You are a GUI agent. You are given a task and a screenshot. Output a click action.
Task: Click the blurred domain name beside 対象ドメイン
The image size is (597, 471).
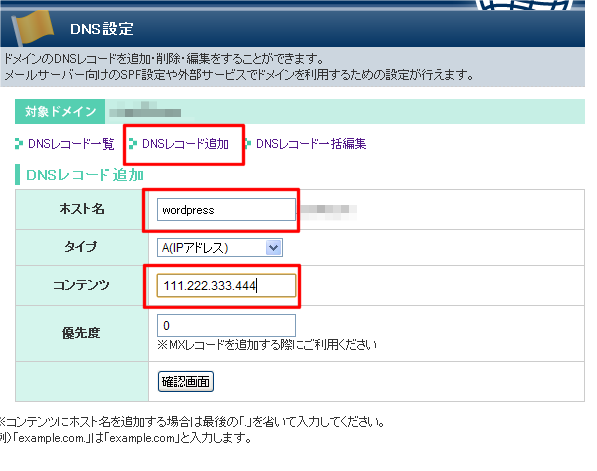click(x=145, y=110)
